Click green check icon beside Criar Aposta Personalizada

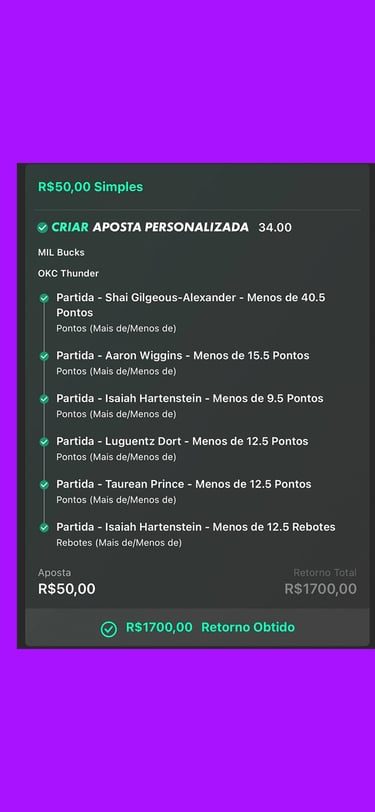[42, 227]
